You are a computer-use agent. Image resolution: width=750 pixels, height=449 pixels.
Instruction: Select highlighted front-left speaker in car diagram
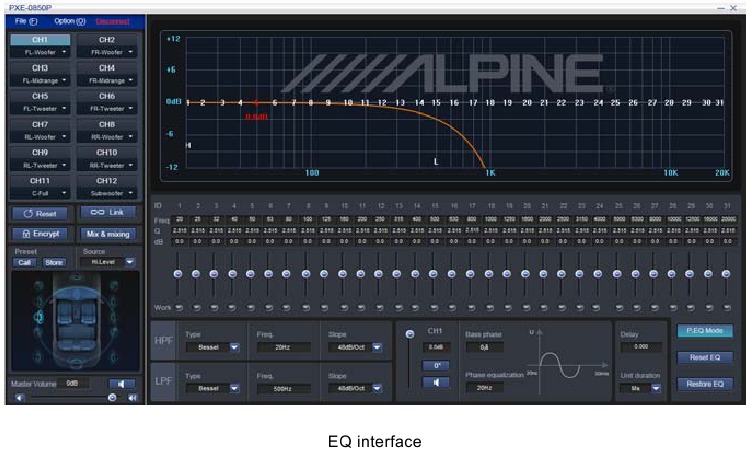(x=39, y=316)
